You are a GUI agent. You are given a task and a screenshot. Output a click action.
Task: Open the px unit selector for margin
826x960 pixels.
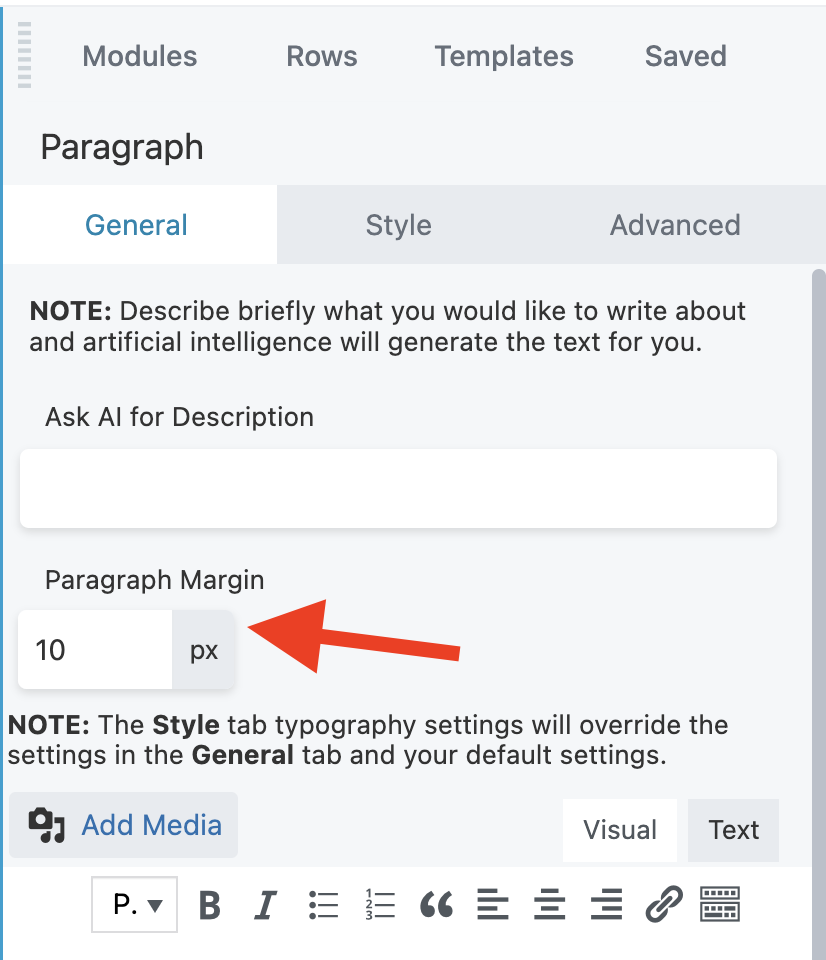coord(204,651)
